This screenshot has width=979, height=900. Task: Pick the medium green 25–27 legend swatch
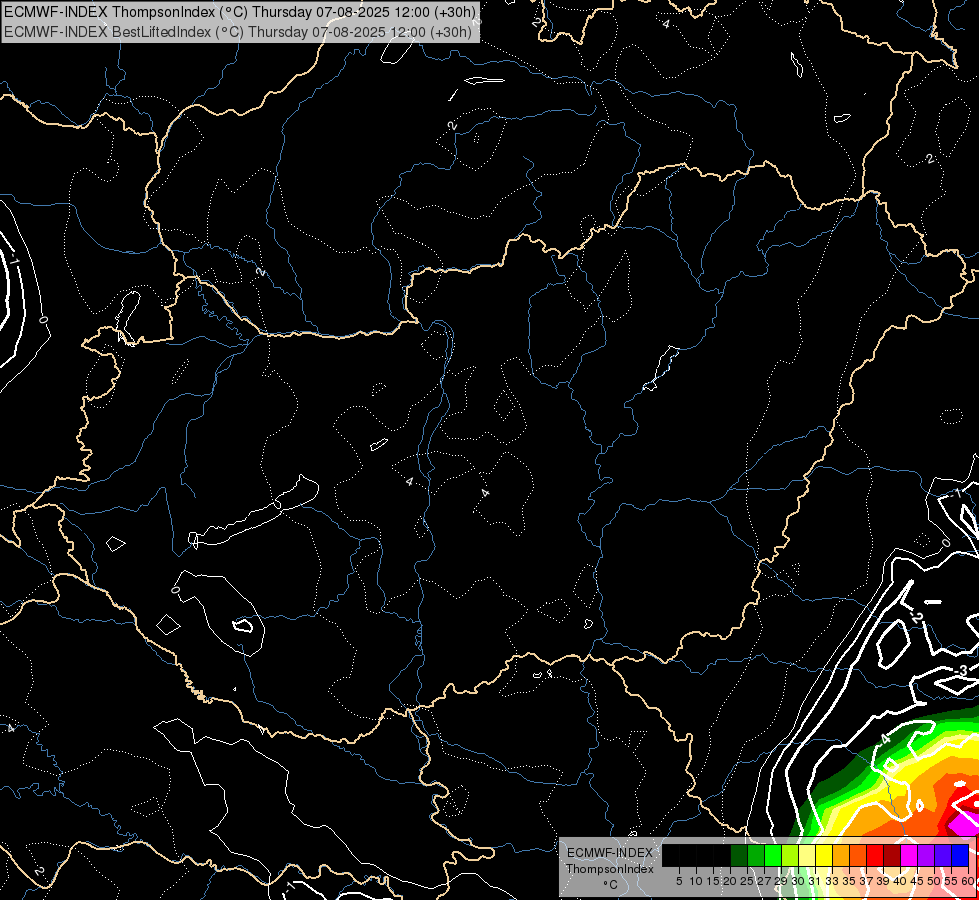tap(755, 856)
